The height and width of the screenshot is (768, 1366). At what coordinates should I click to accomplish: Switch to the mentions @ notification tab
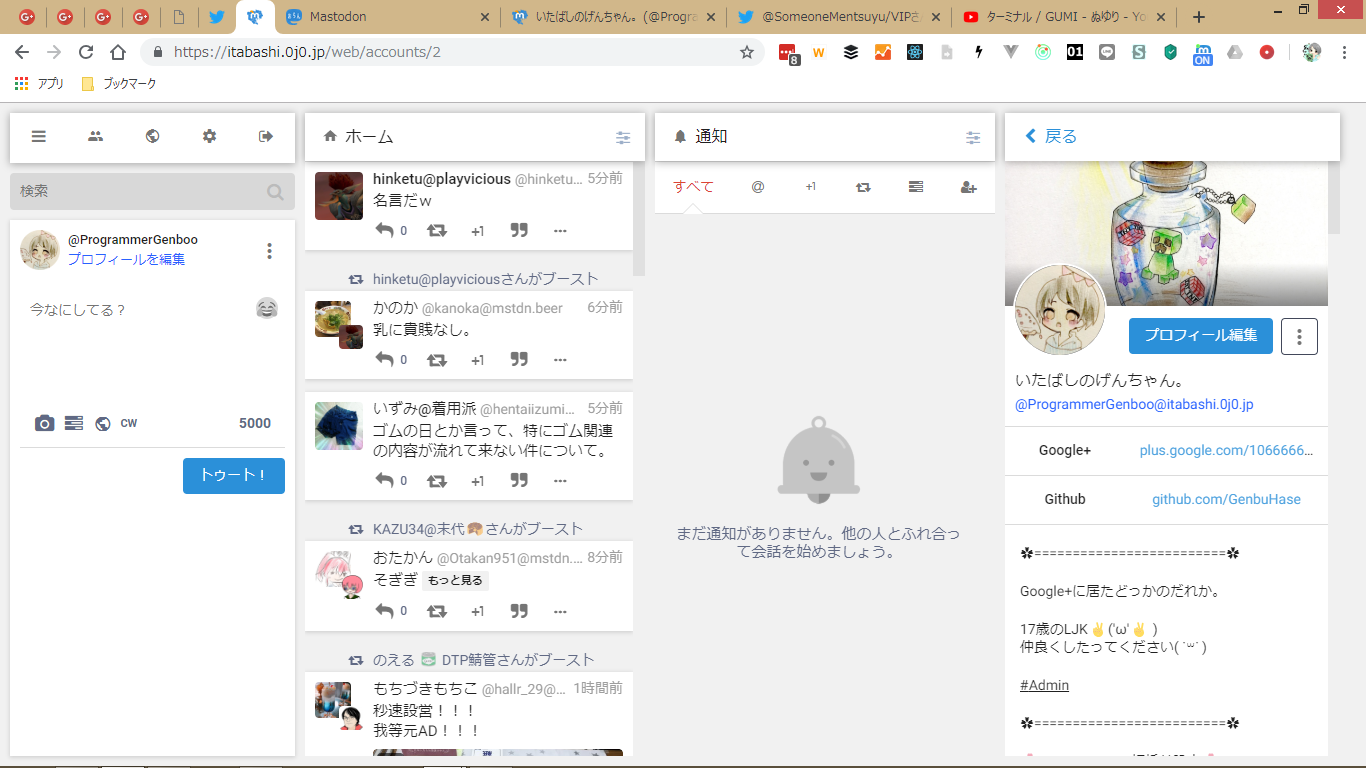[x=758, y=187]
